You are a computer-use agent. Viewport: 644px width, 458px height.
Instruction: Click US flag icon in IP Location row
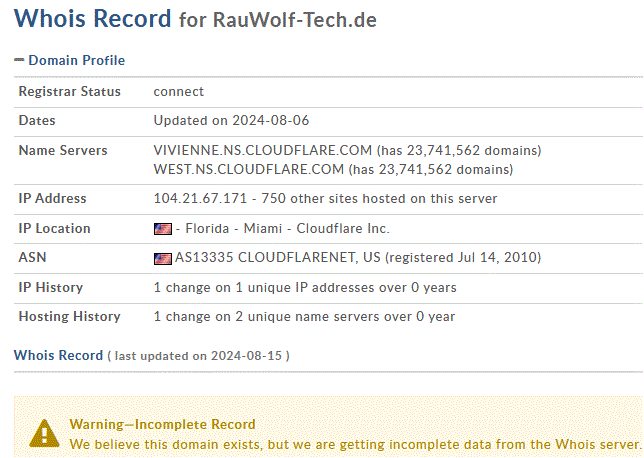[x=163, y=229]
